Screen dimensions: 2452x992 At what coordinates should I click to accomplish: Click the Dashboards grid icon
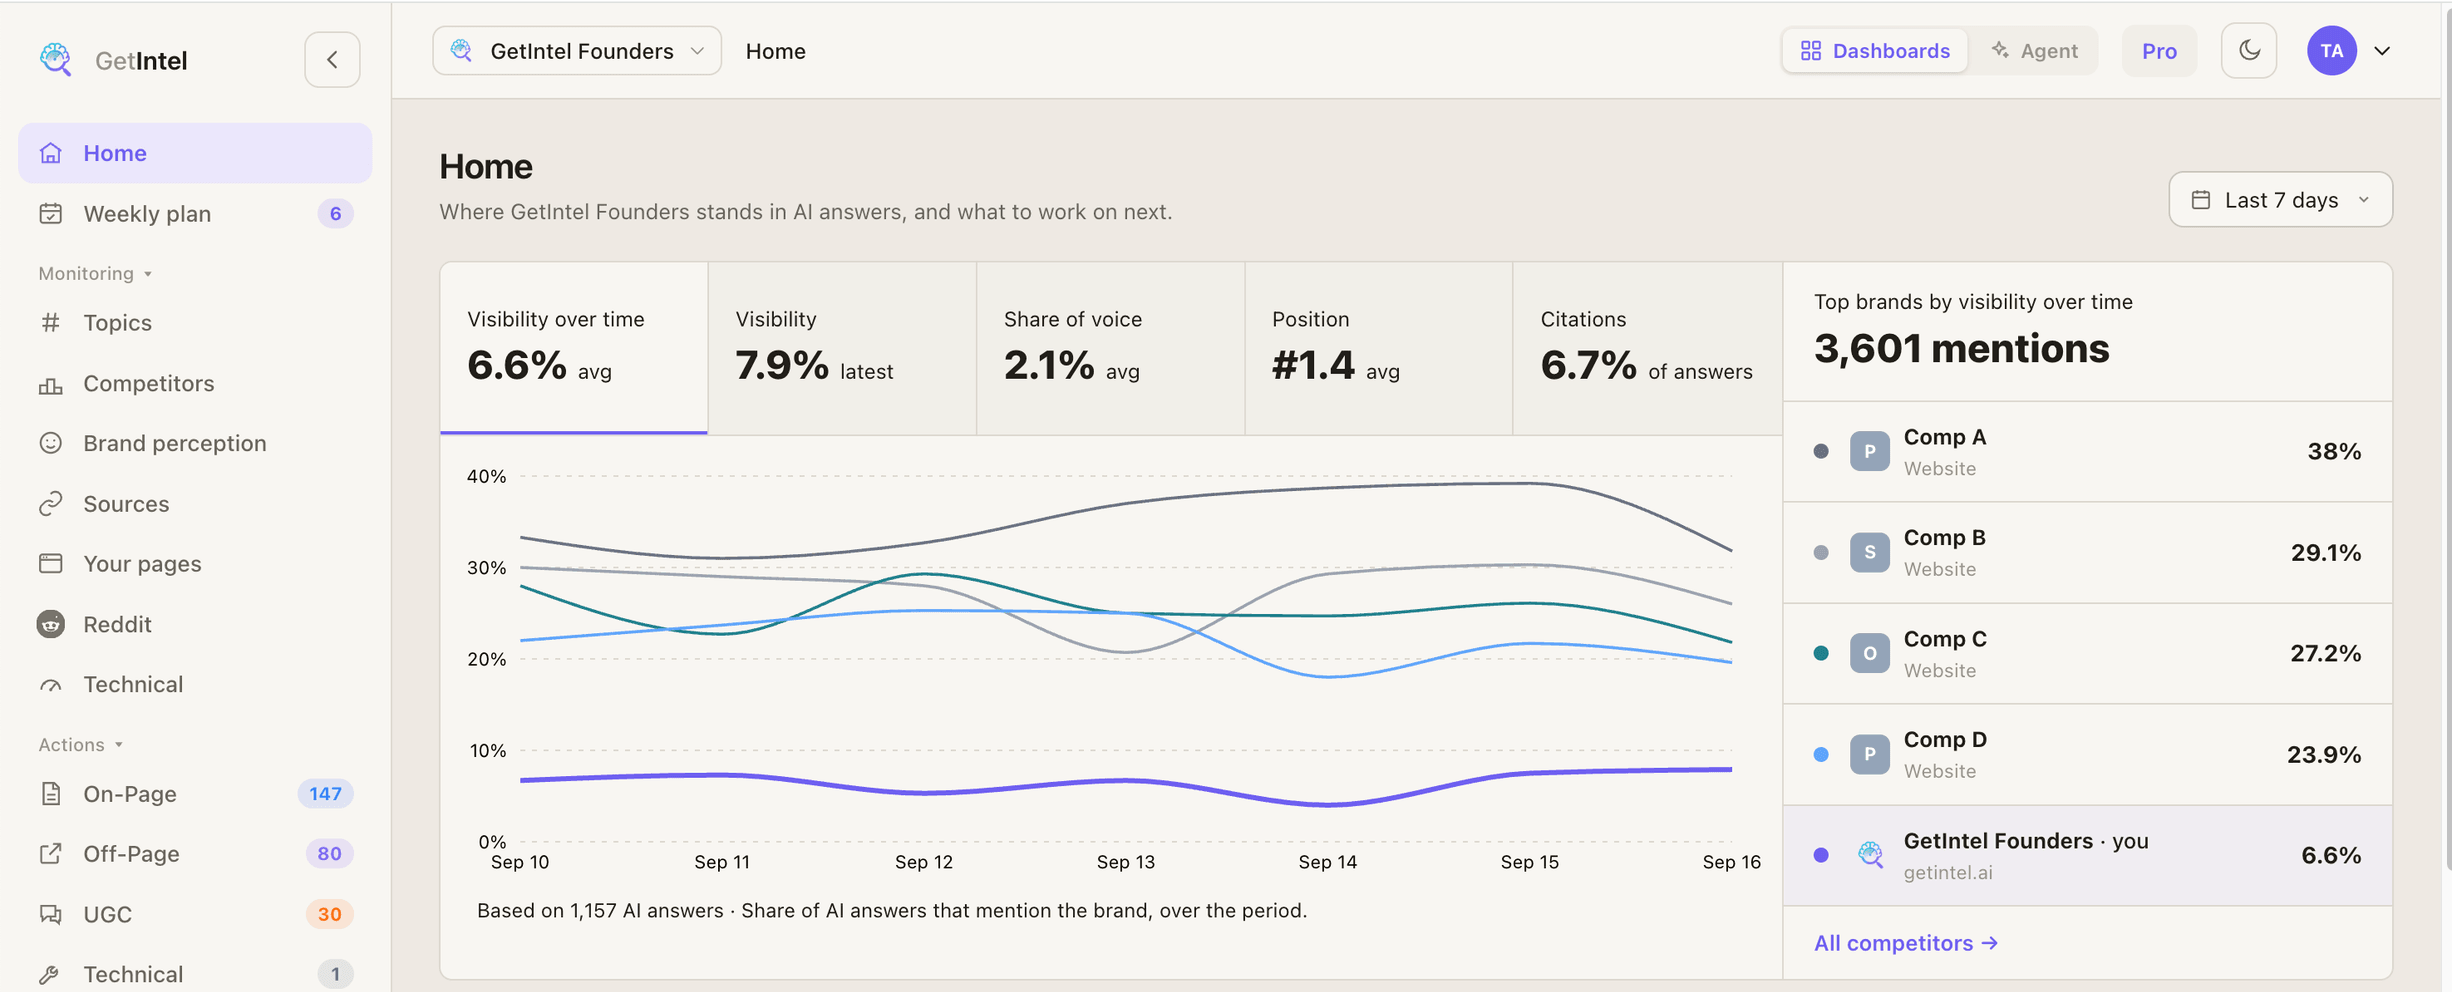[1811, 51]
